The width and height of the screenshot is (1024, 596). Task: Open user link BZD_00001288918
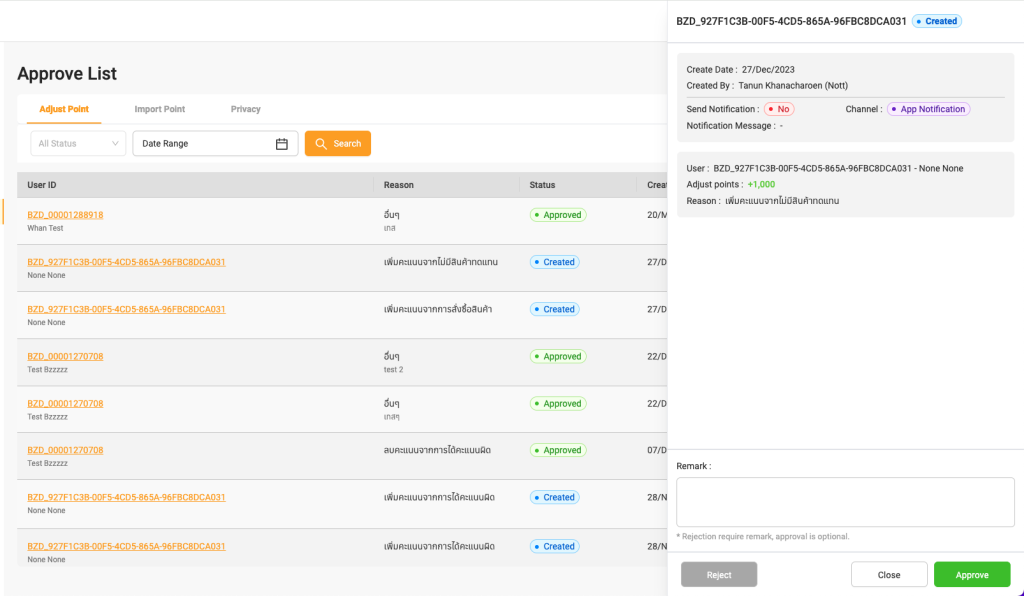click(65, 215)
